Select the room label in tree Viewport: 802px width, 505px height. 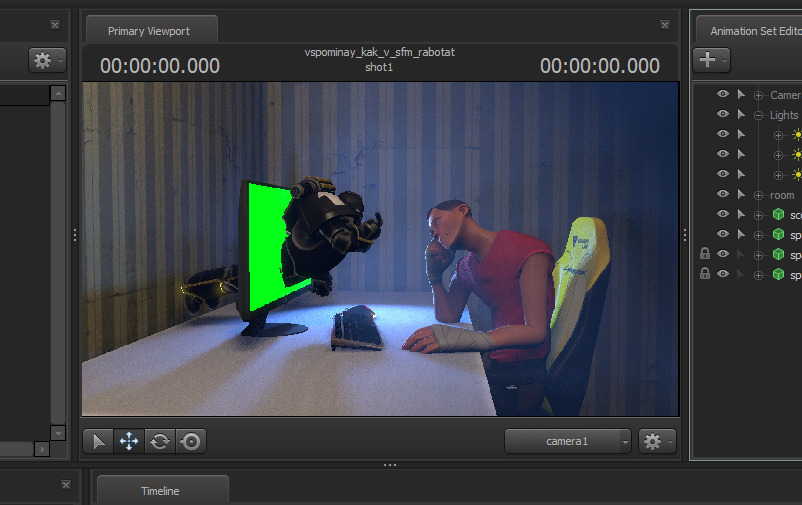782,195
